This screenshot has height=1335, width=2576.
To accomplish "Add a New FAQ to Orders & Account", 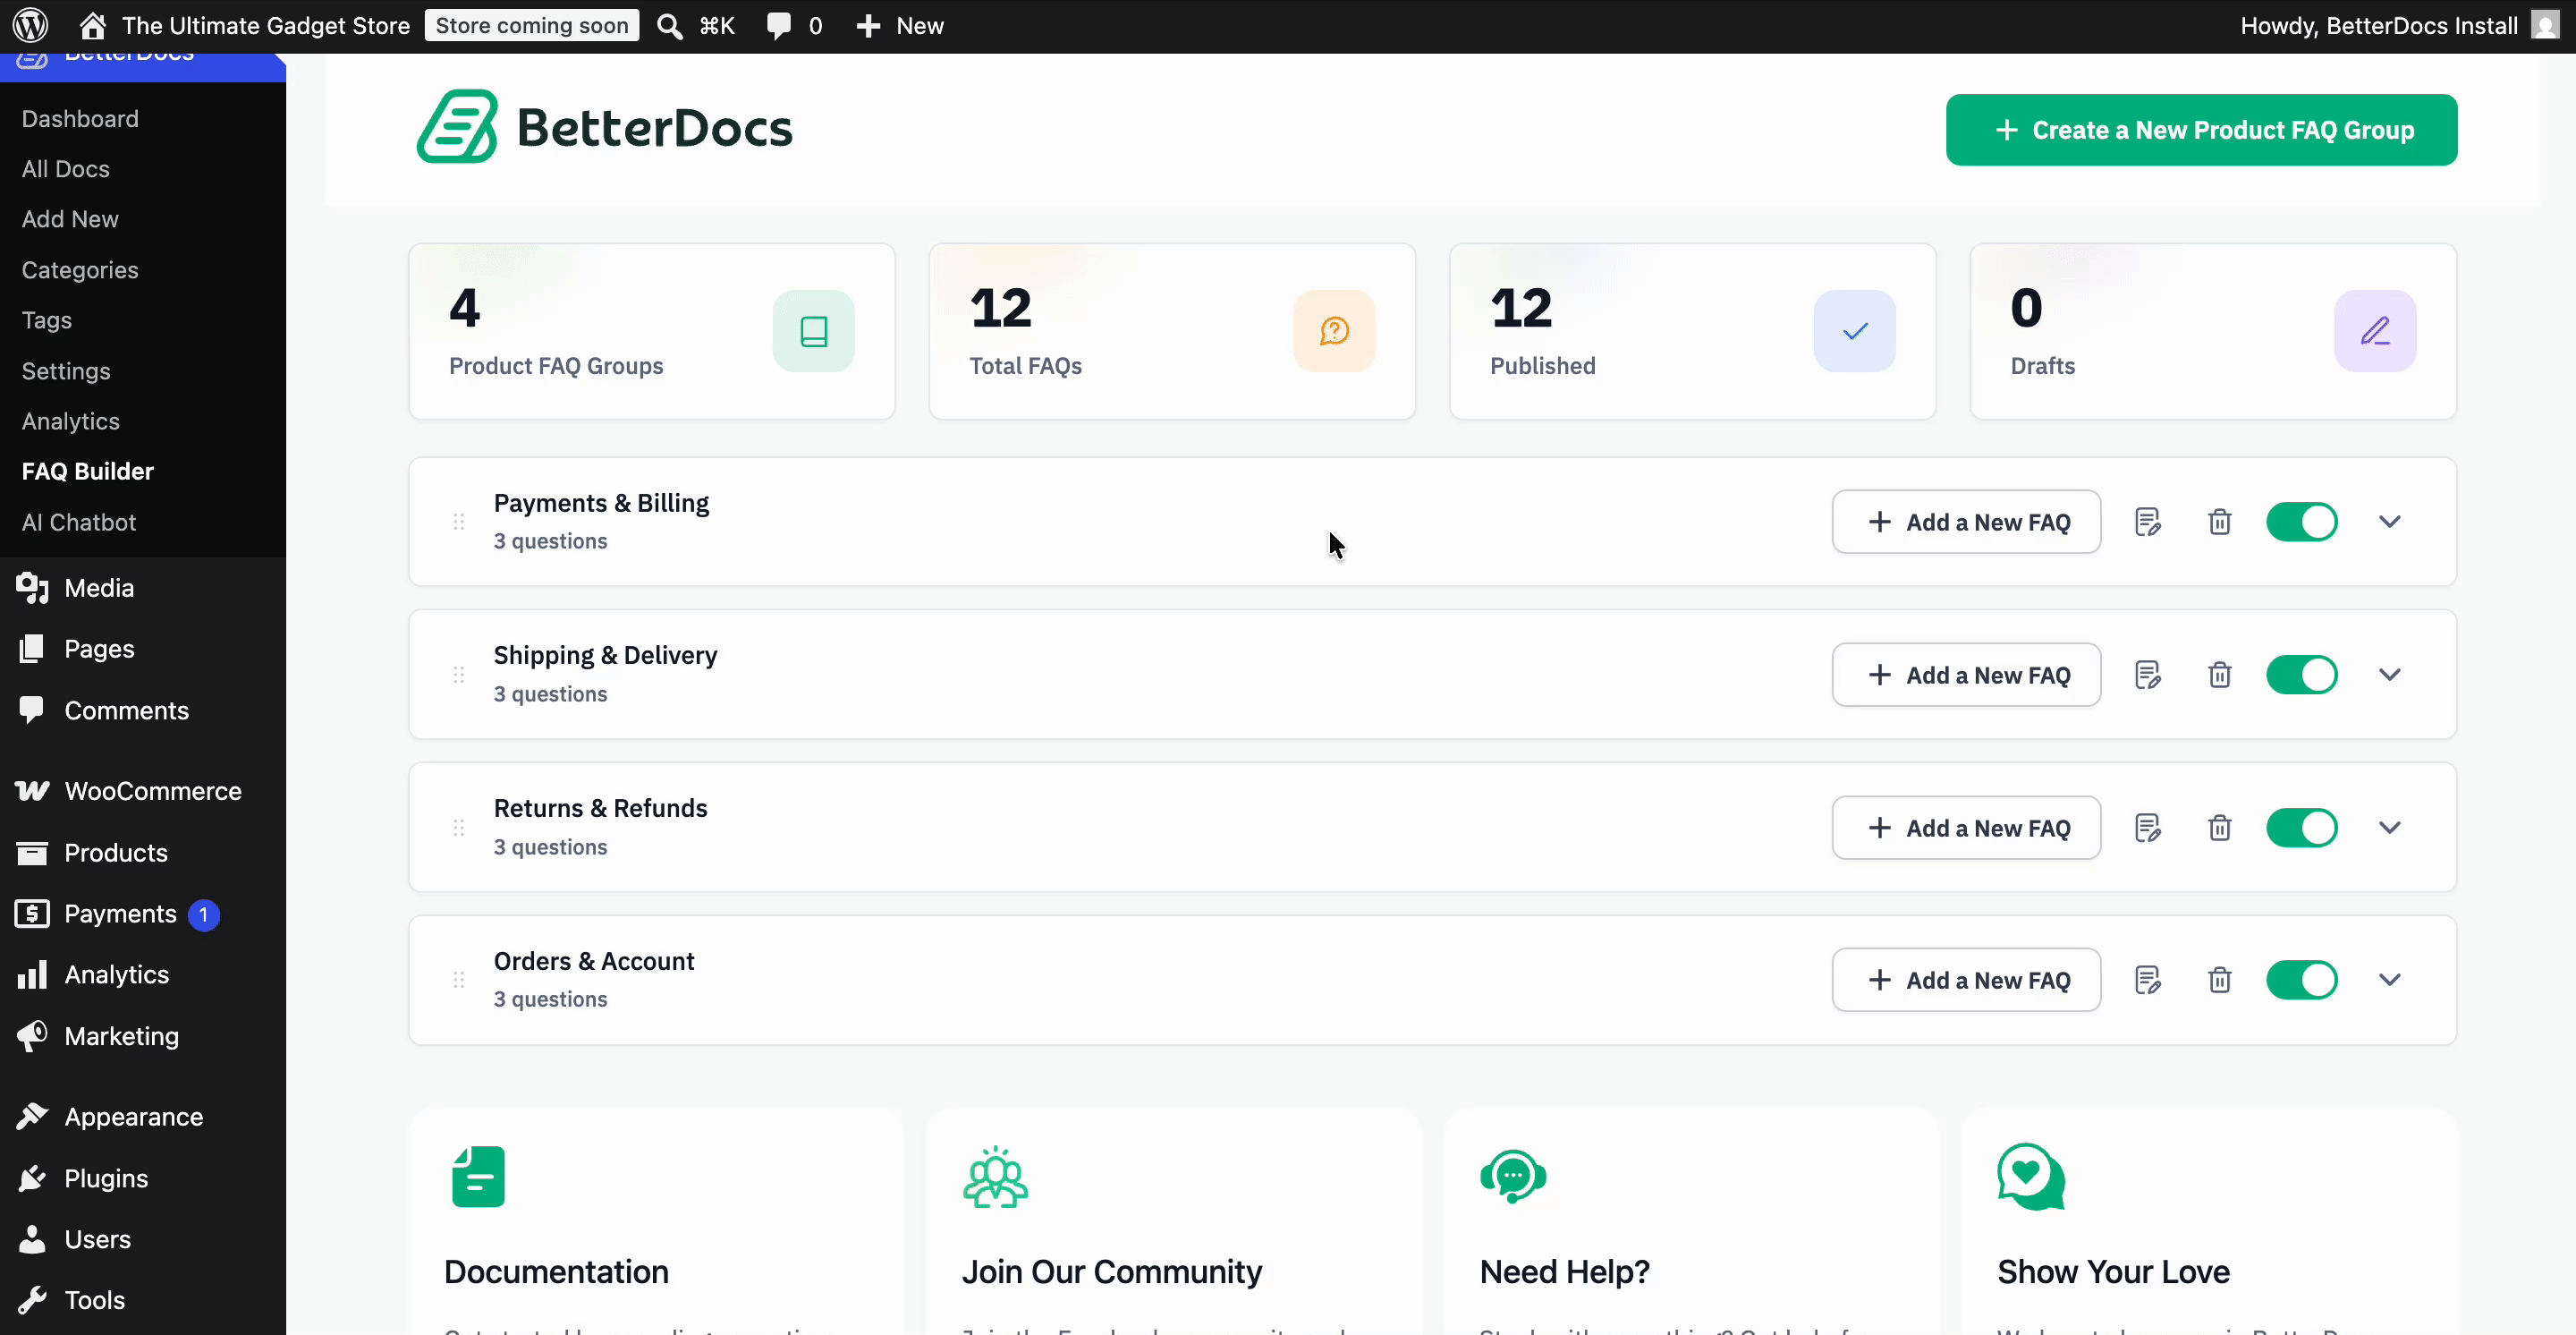I will 1966,980.
